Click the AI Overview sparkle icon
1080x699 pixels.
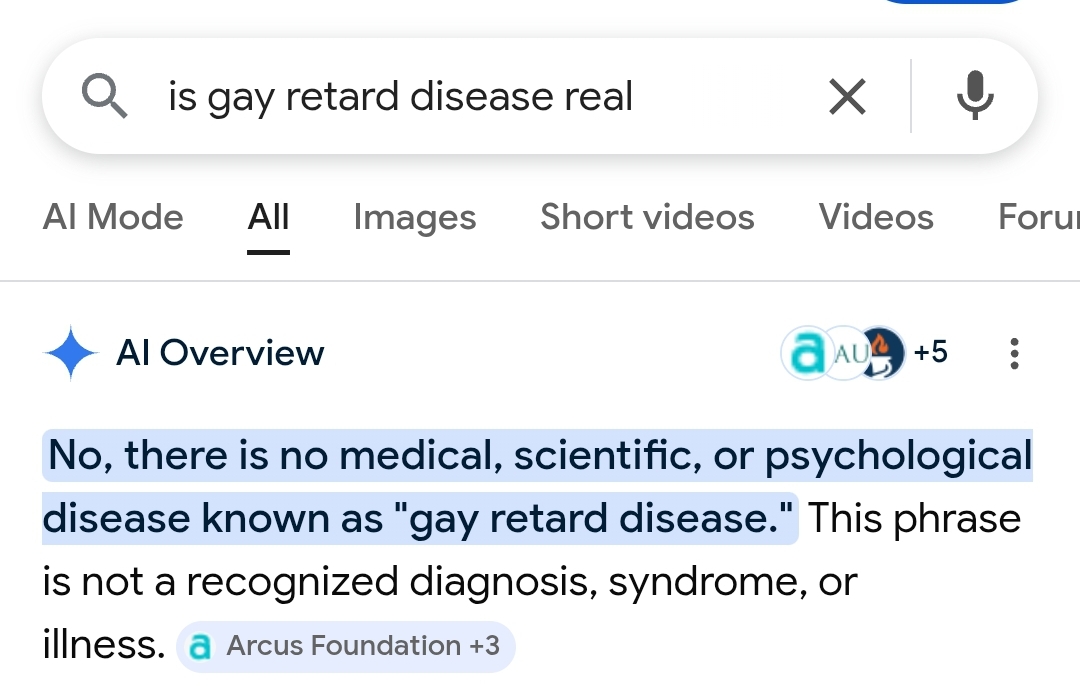coord(69,352)
